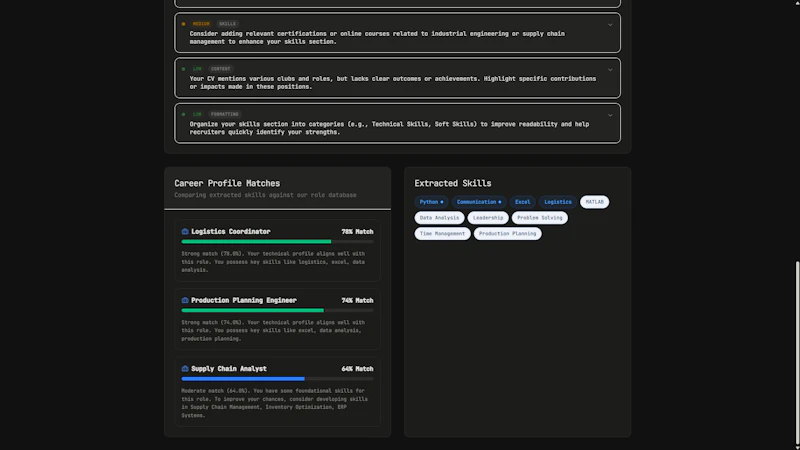
Task: Click the Time Management skill chip
Action: [442, 234]
